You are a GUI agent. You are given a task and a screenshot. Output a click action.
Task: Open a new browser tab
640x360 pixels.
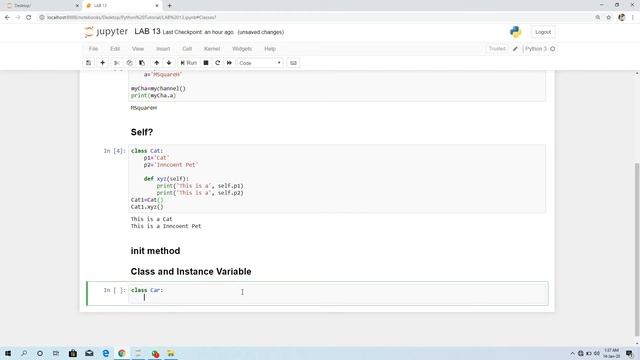pyautogui.click(x=169, y=6)
